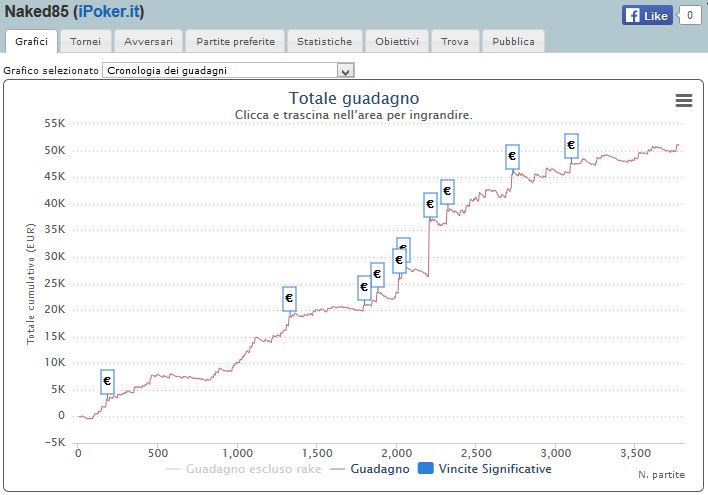Select the Partite preferite tab
Screen dimensions: 708x495
pos(235,42)
